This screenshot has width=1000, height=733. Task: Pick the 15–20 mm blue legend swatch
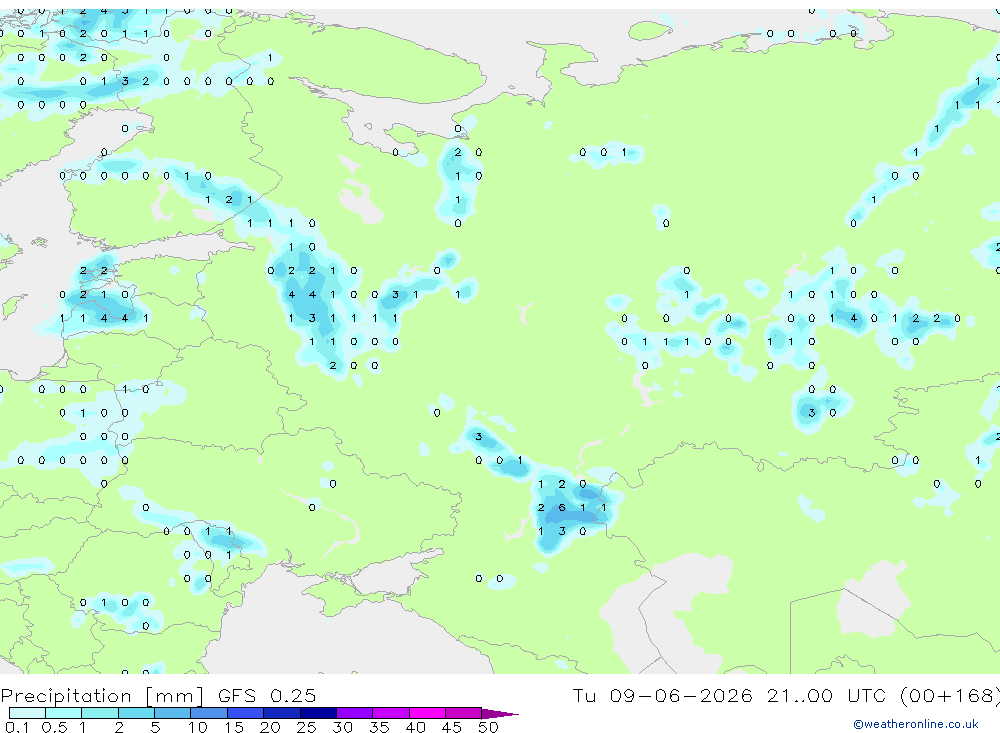click(x=245, y=713)
